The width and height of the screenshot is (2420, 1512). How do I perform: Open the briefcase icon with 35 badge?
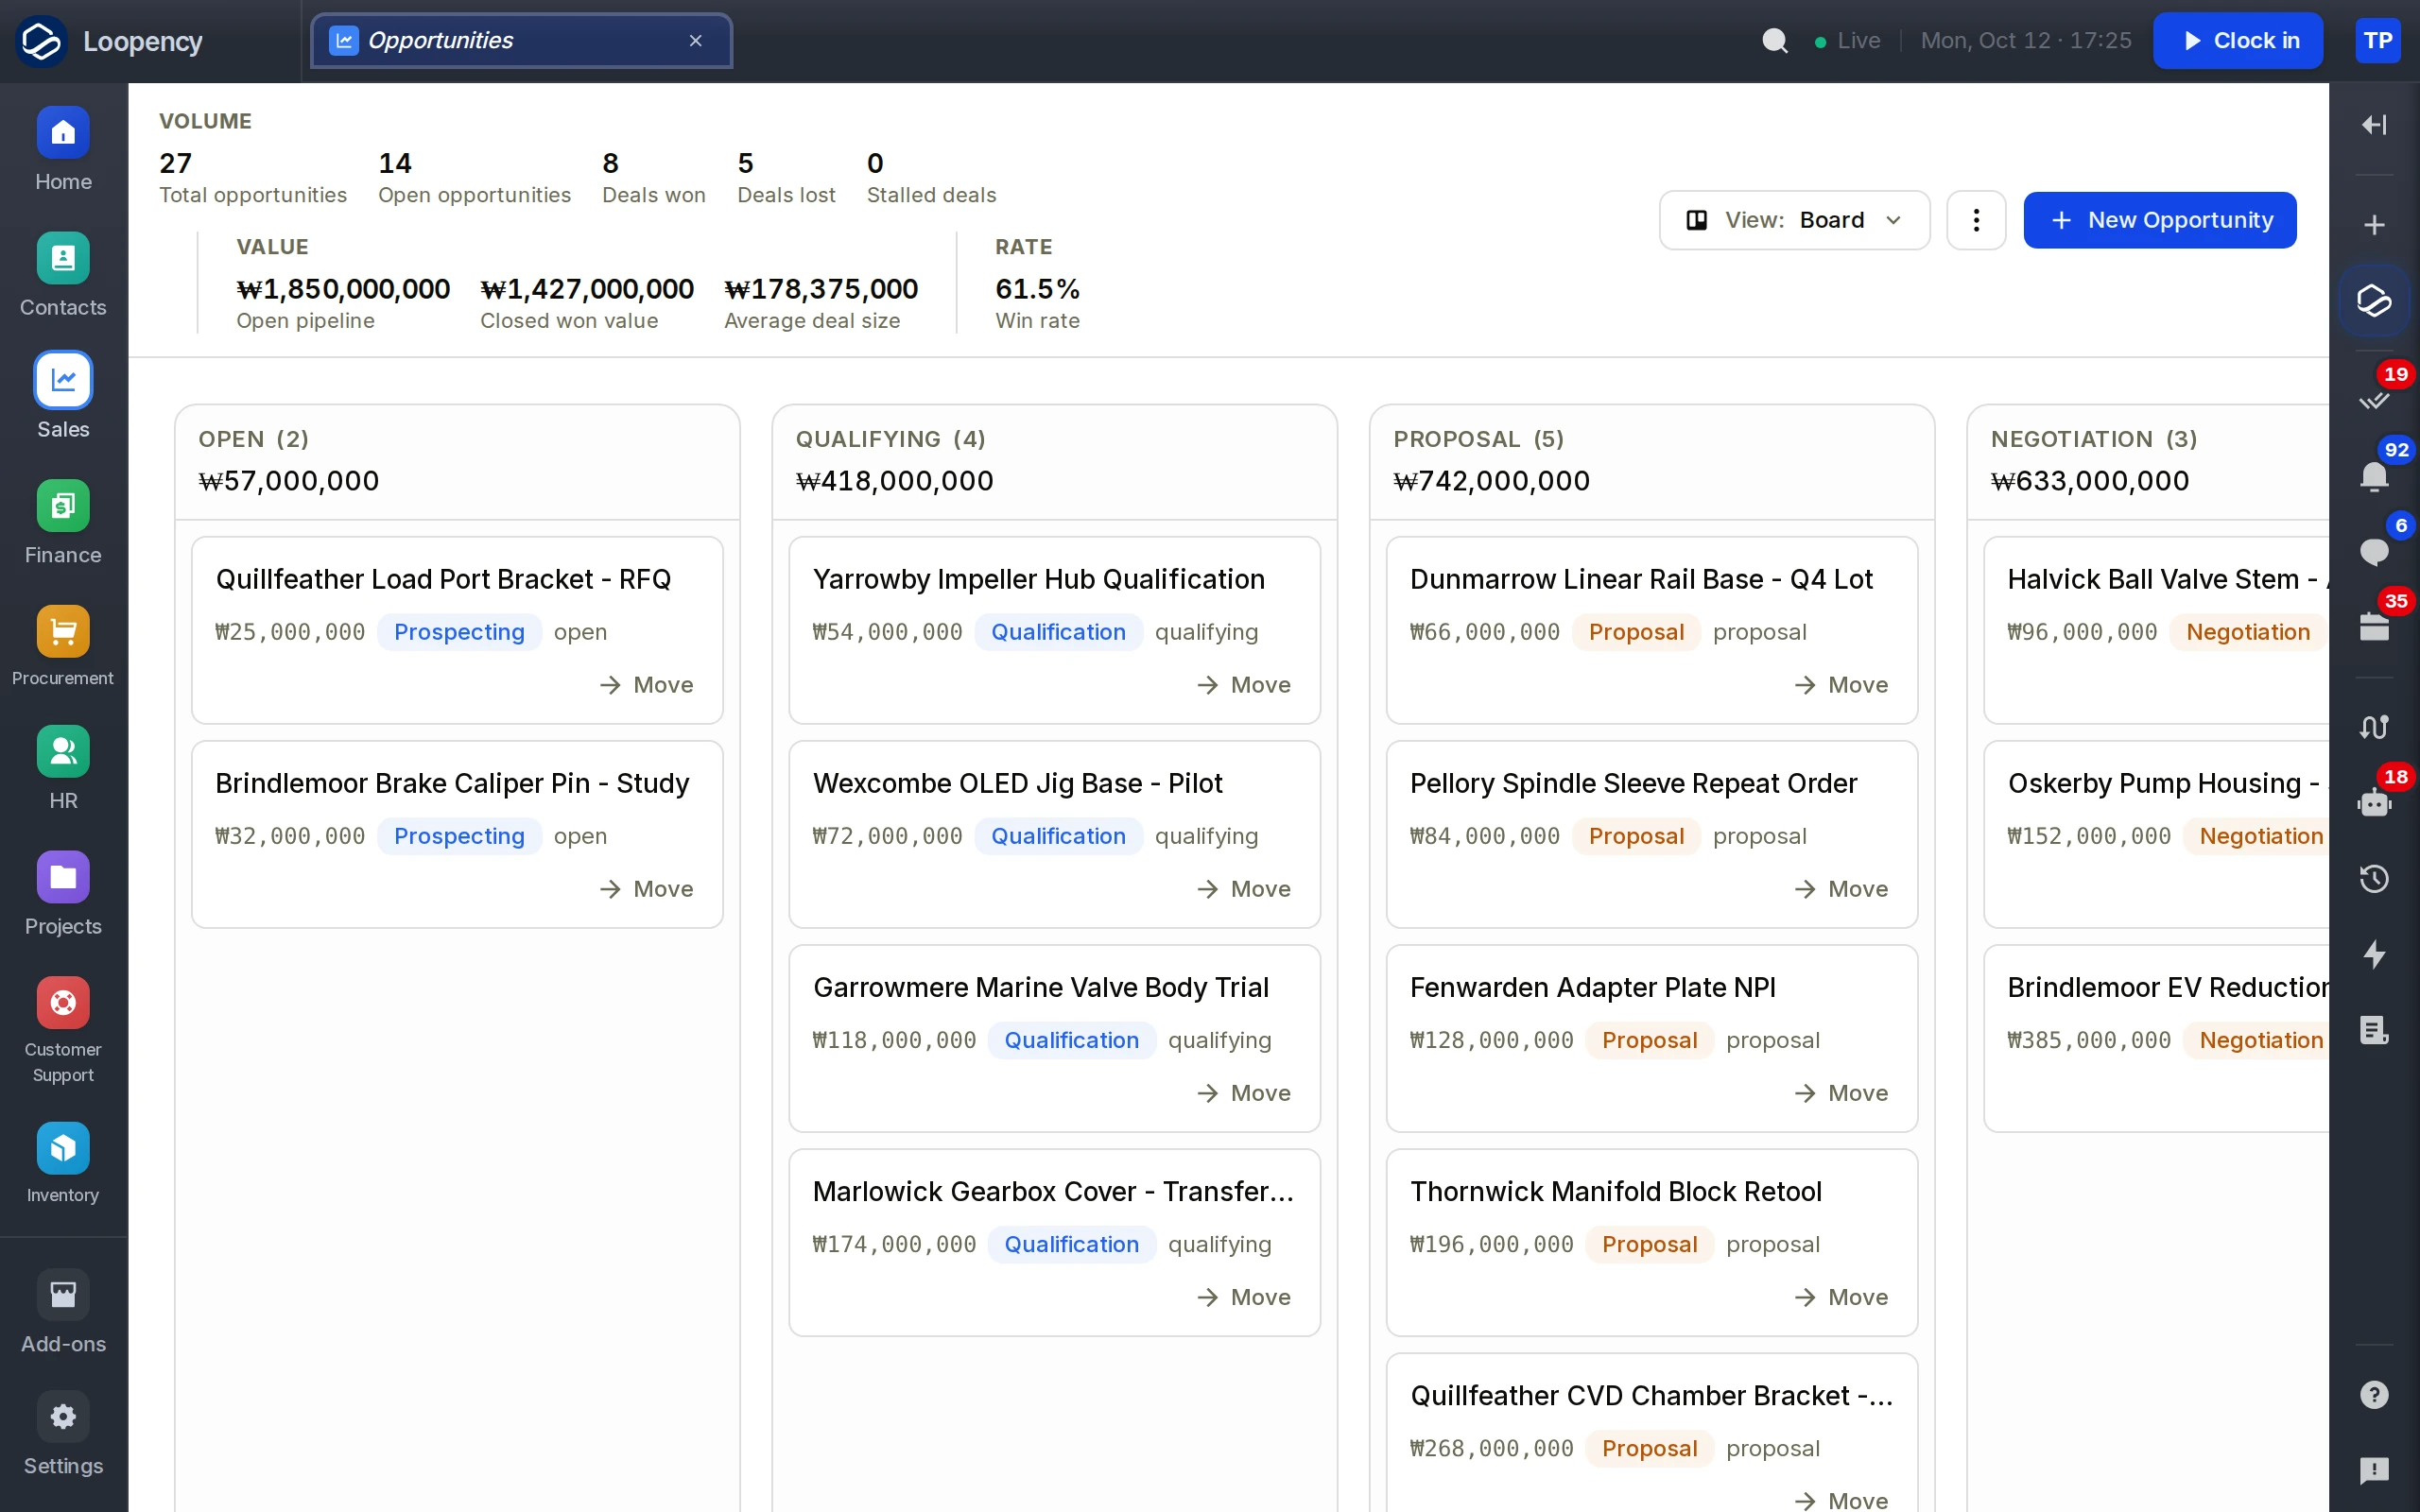coord(2374,627)
